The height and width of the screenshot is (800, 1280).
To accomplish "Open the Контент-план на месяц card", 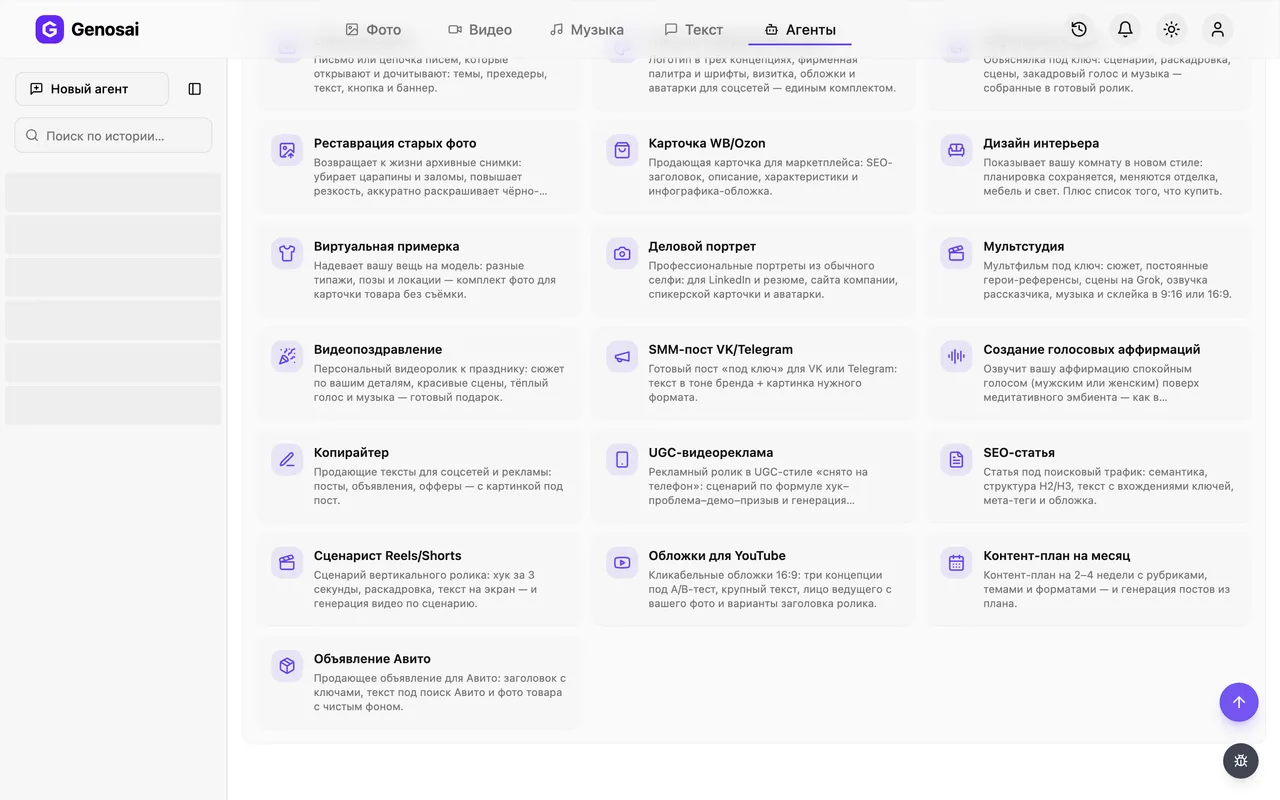I will [x=1088, y=579].
